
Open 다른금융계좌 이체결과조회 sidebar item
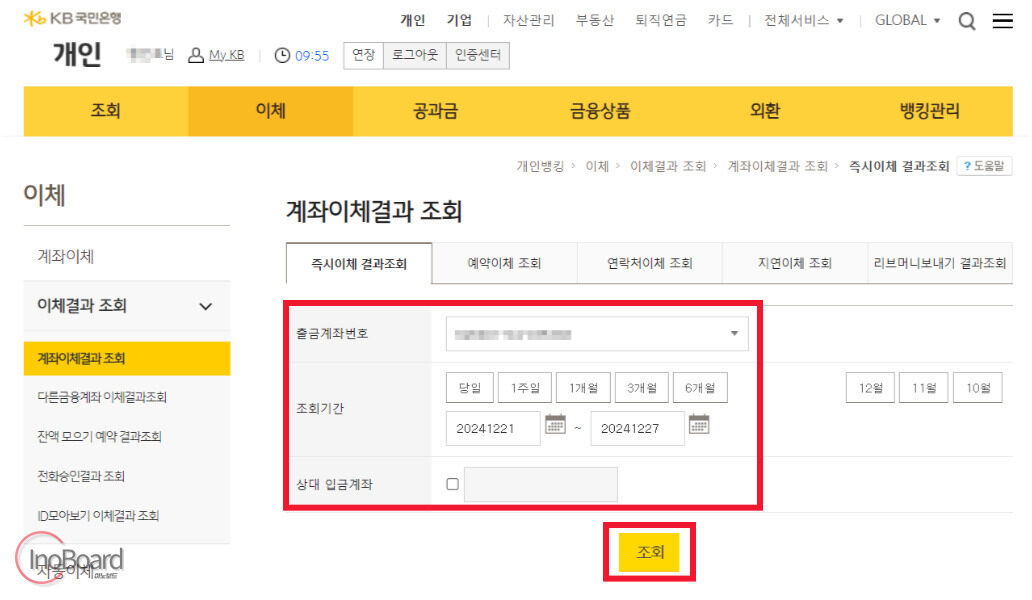[102, 397]
